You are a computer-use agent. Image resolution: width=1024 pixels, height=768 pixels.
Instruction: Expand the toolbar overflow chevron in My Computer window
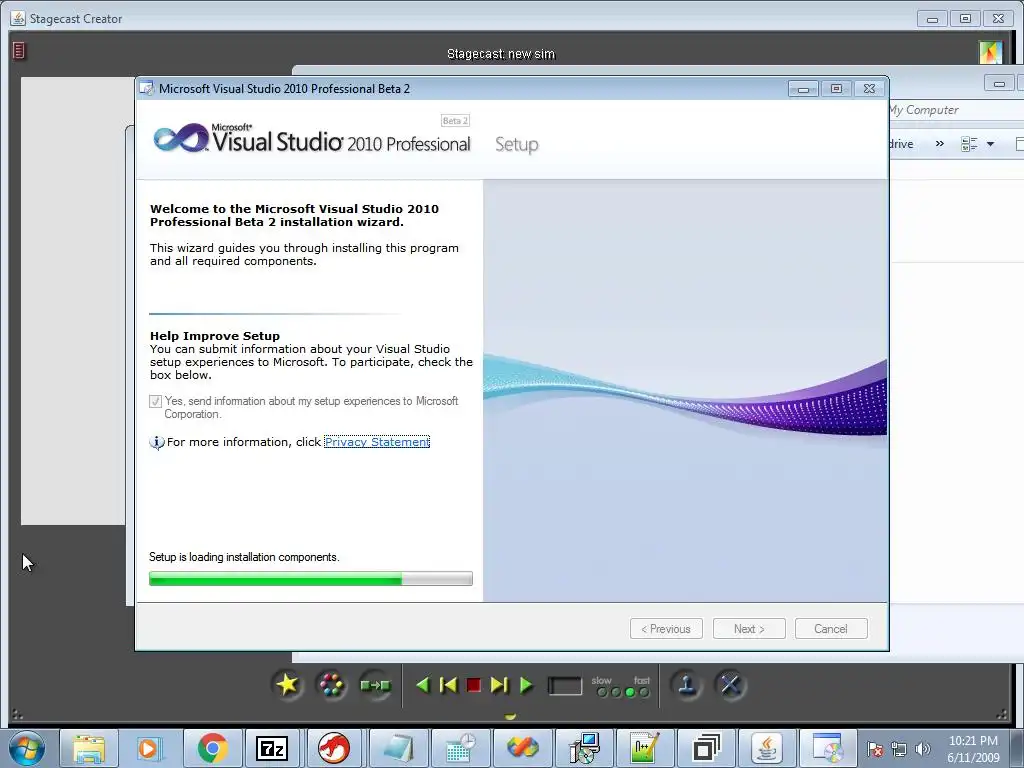940,144
